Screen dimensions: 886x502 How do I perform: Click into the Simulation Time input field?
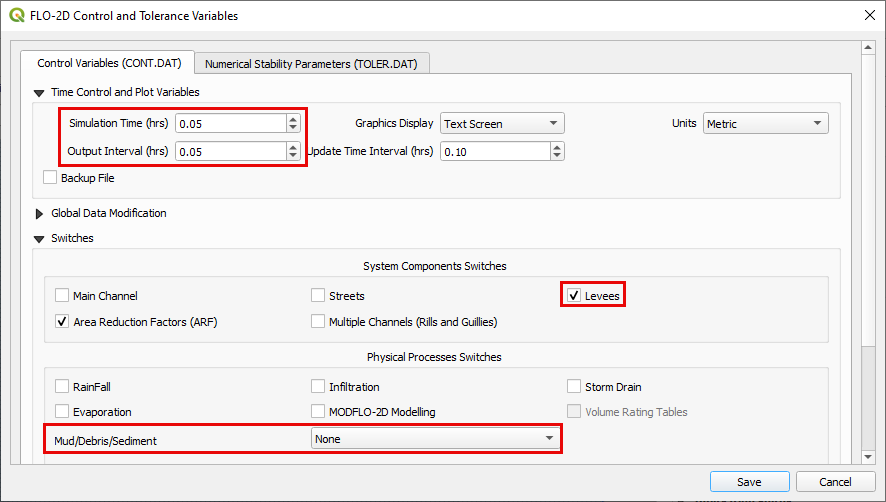(x=229, y=124)
